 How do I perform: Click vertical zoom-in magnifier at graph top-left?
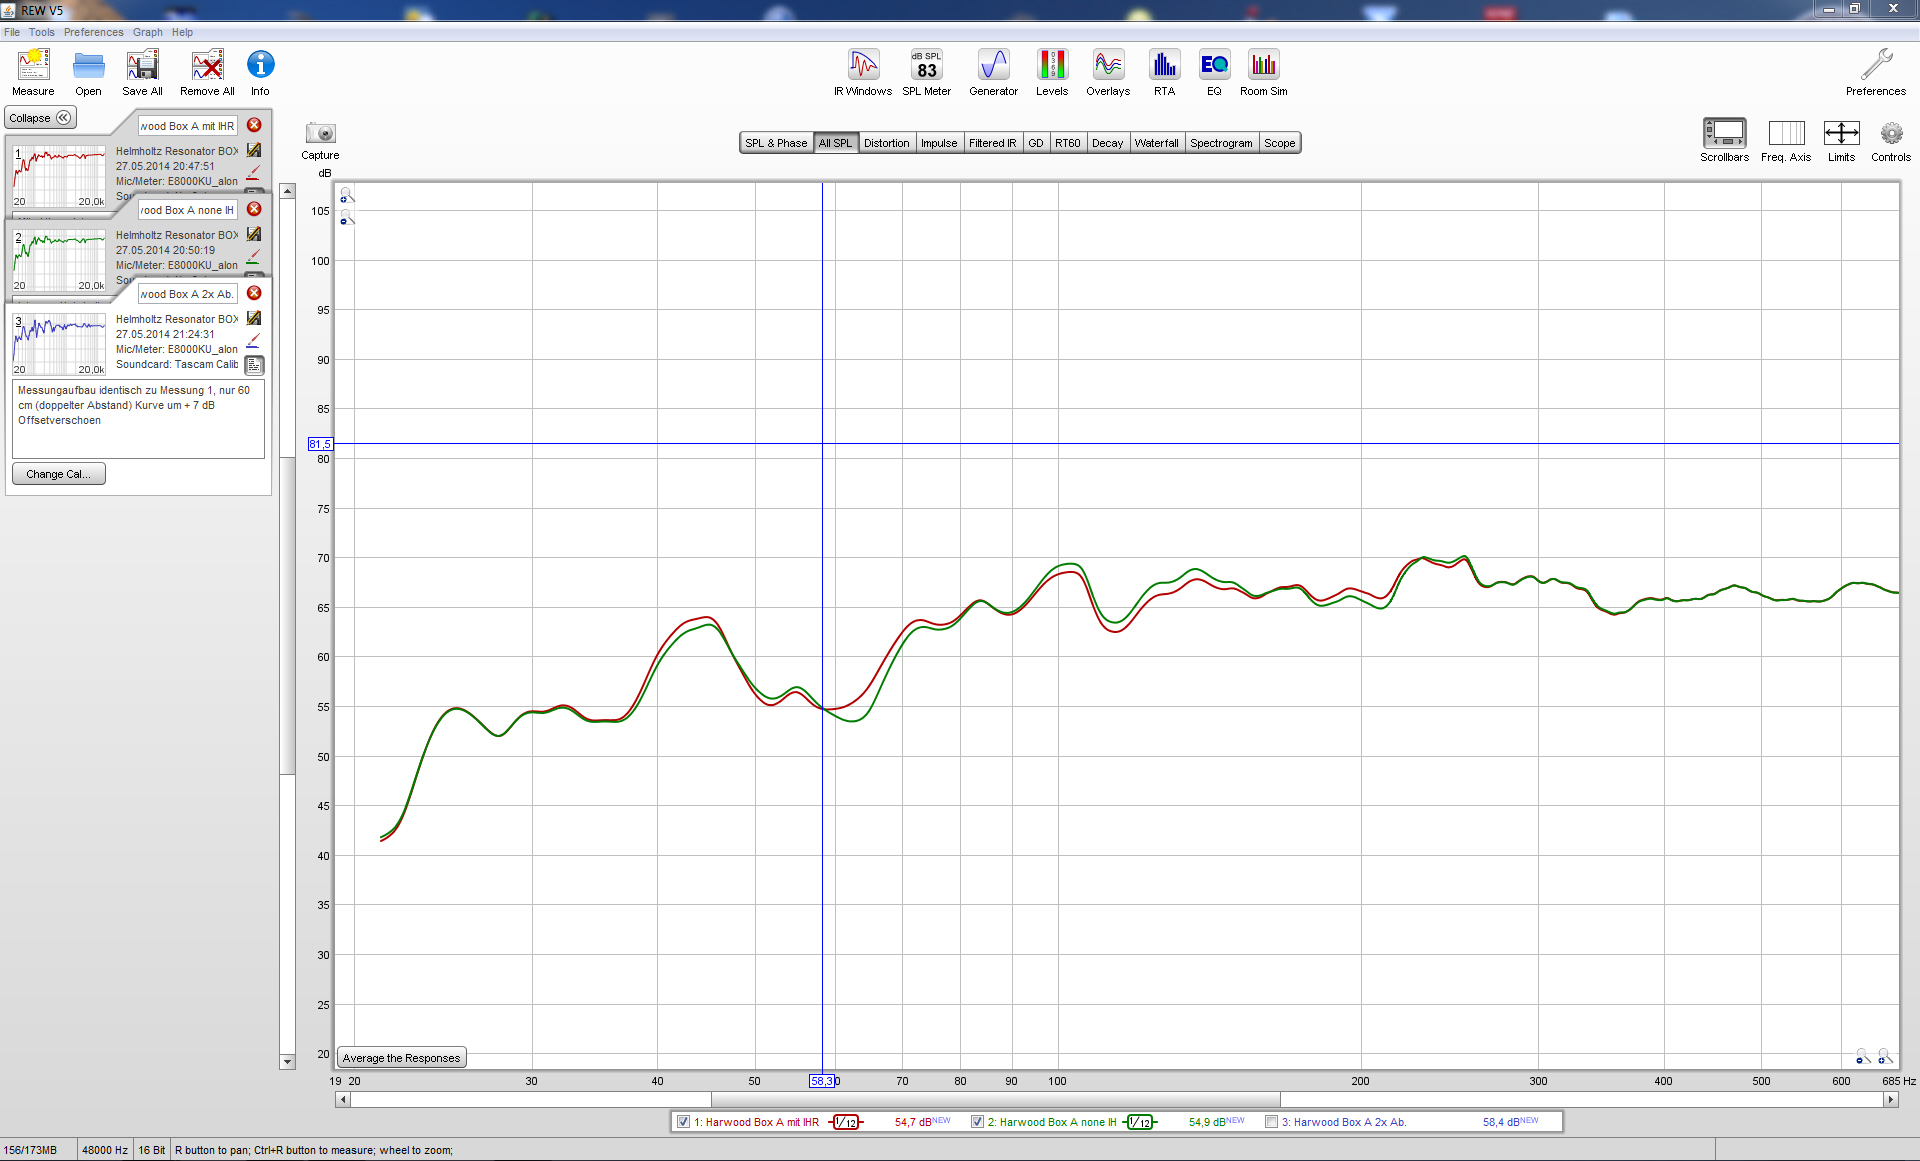pos(346,195)
